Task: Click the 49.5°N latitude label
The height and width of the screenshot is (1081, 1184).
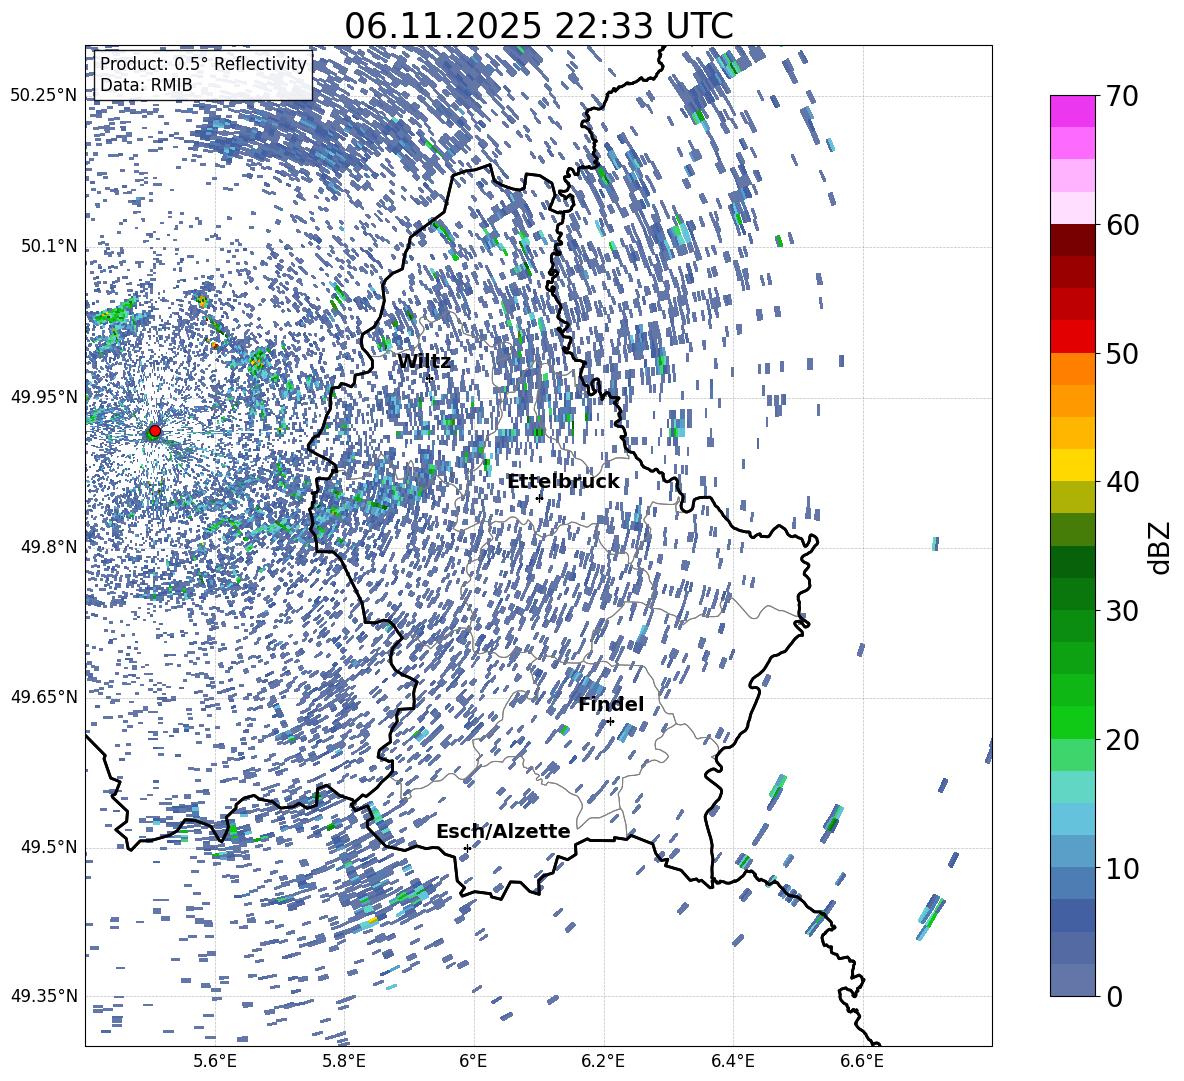Action: tap(48, 847)
